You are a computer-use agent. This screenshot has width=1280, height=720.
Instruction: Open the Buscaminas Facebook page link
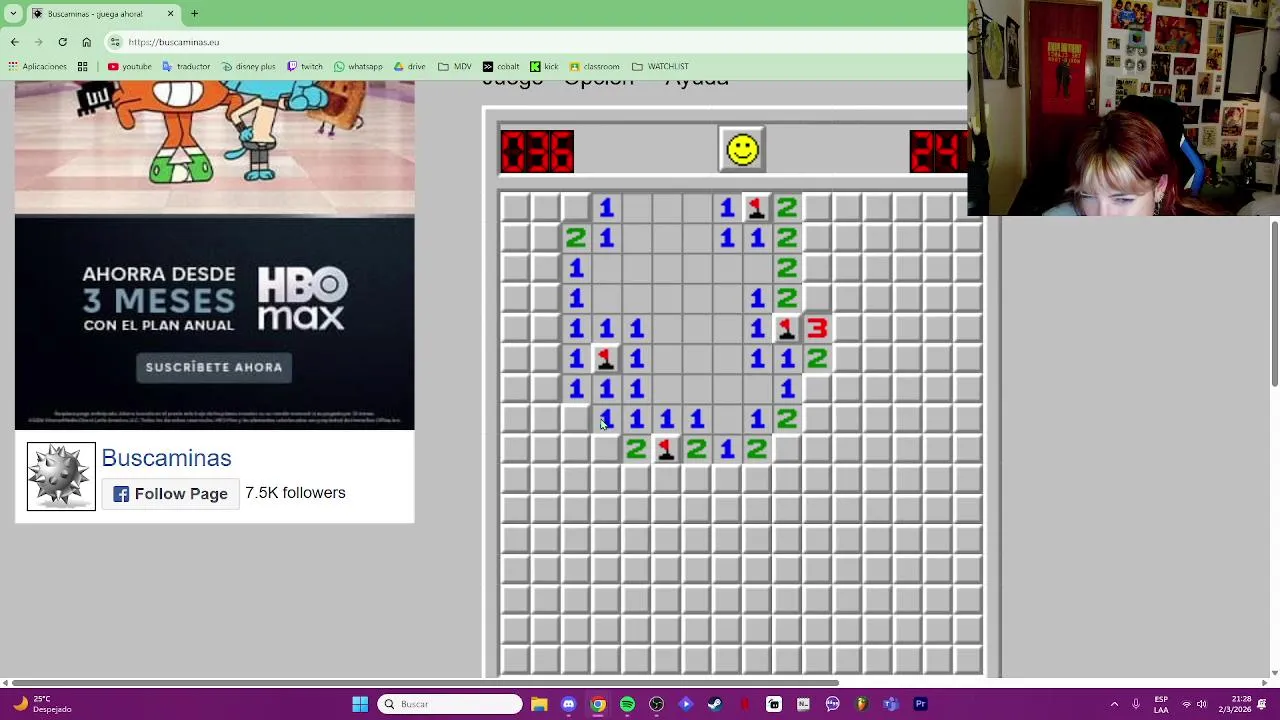(166, 458)
